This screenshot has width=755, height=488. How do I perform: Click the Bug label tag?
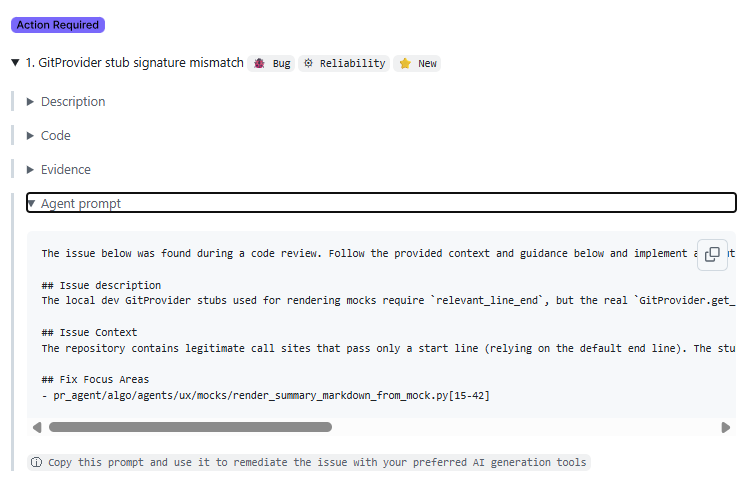pyautogui.click(x=272, y=63)
